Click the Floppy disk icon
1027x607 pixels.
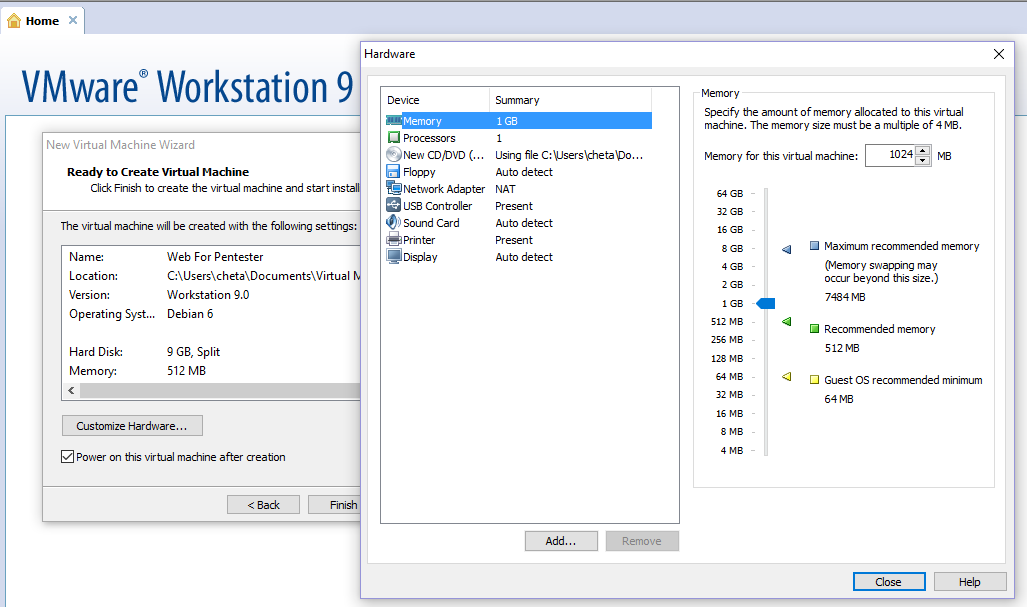tap(393, 172)
